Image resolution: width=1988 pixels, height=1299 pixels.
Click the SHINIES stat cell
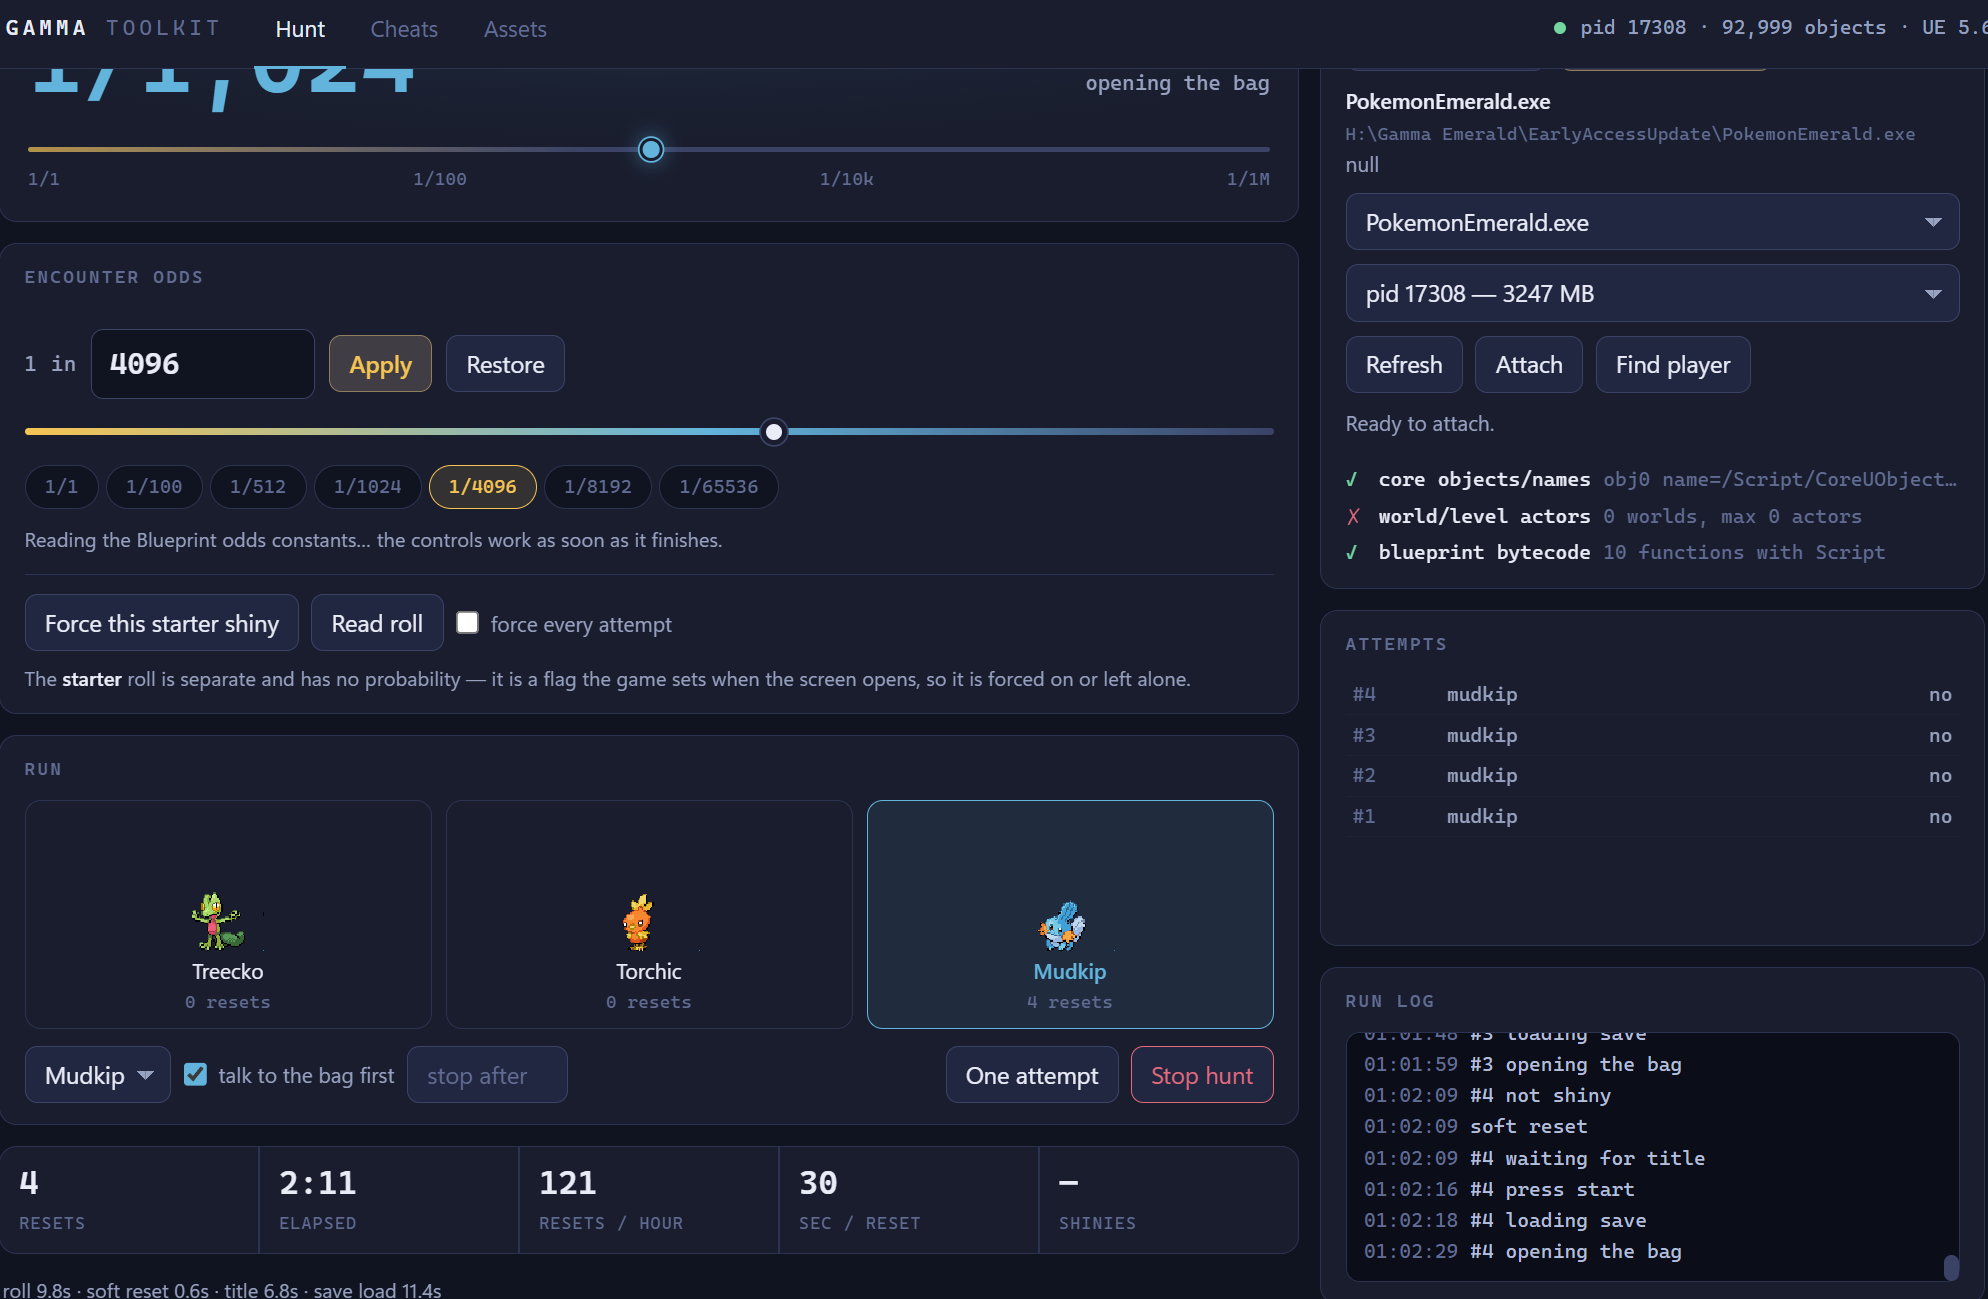(1167, 1200)
